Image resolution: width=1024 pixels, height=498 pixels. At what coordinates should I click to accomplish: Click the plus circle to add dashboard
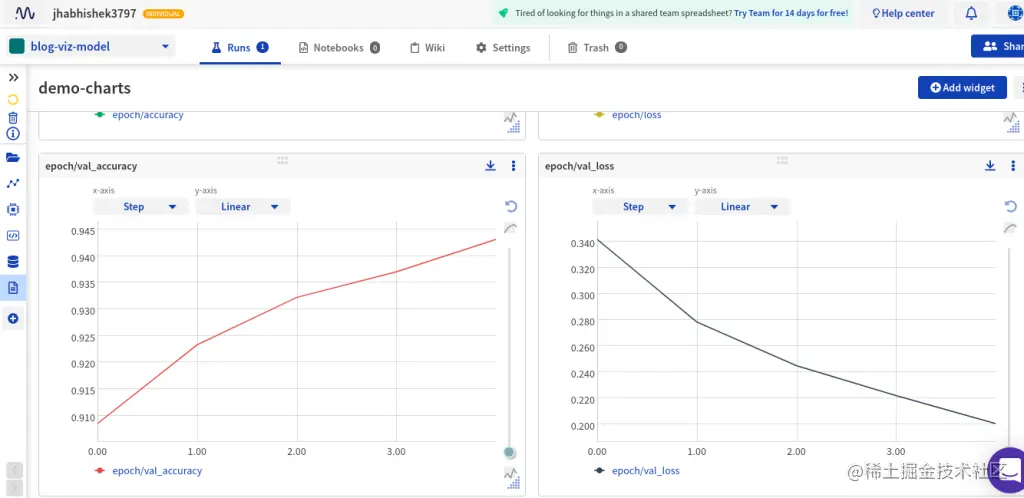coord(13,319)
